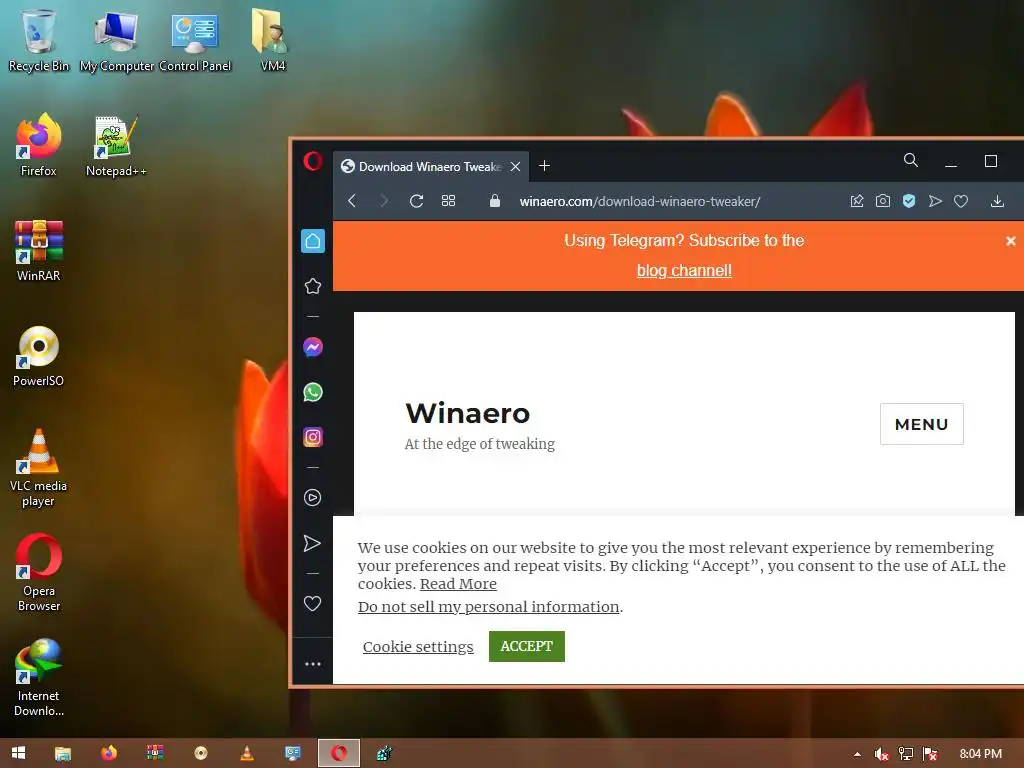
Task: Click Do not sell my personal information
Action: click(x=488, y=607)
